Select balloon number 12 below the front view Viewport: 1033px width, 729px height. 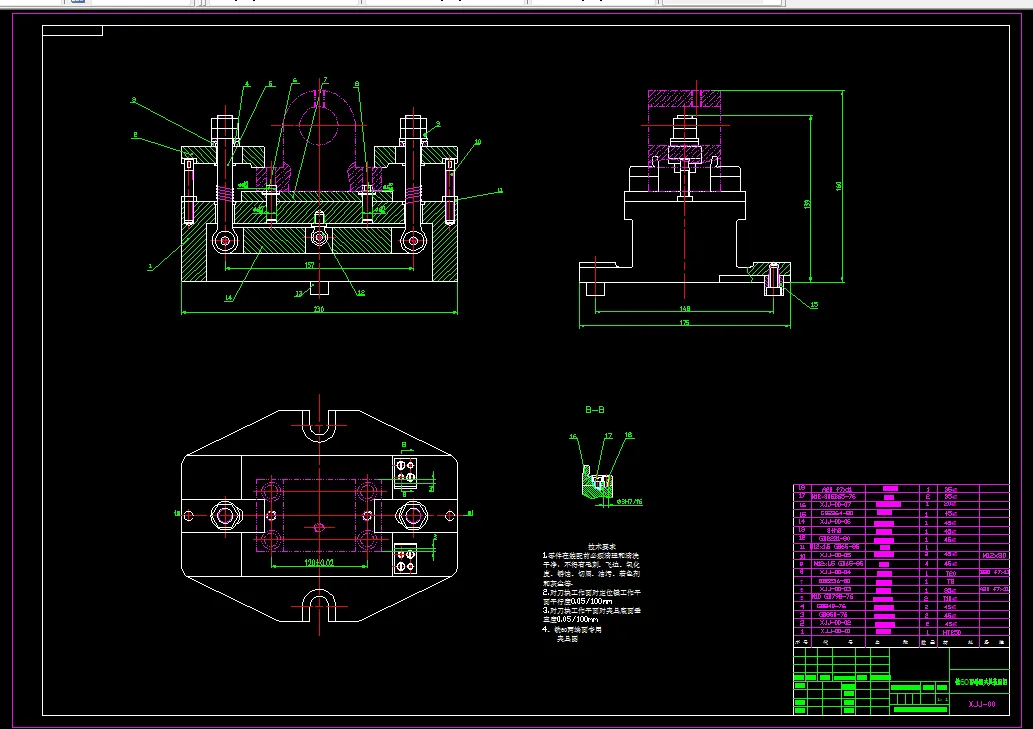pos(360,292)
